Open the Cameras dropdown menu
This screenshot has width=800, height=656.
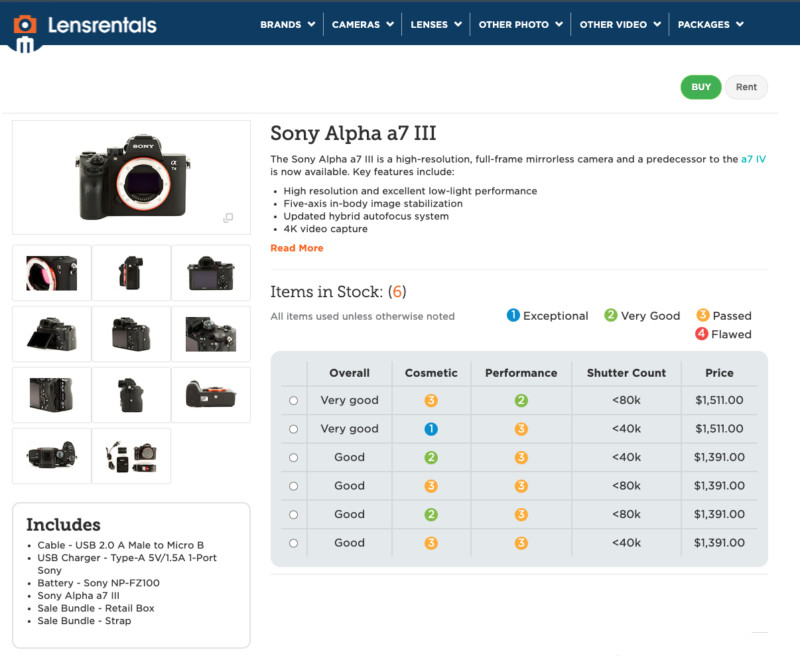pyautogui.click(x=363, y=24)
